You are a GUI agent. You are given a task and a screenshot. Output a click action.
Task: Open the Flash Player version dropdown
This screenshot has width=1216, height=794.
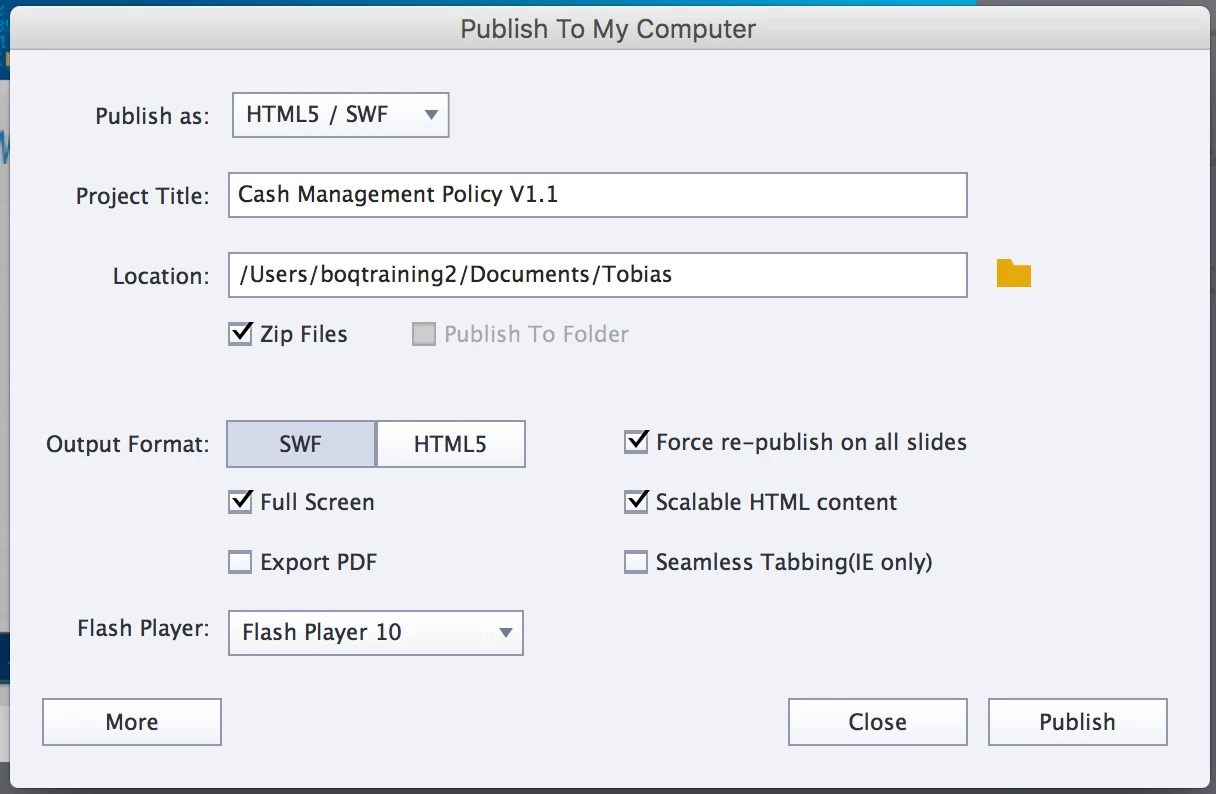[375, 632]
